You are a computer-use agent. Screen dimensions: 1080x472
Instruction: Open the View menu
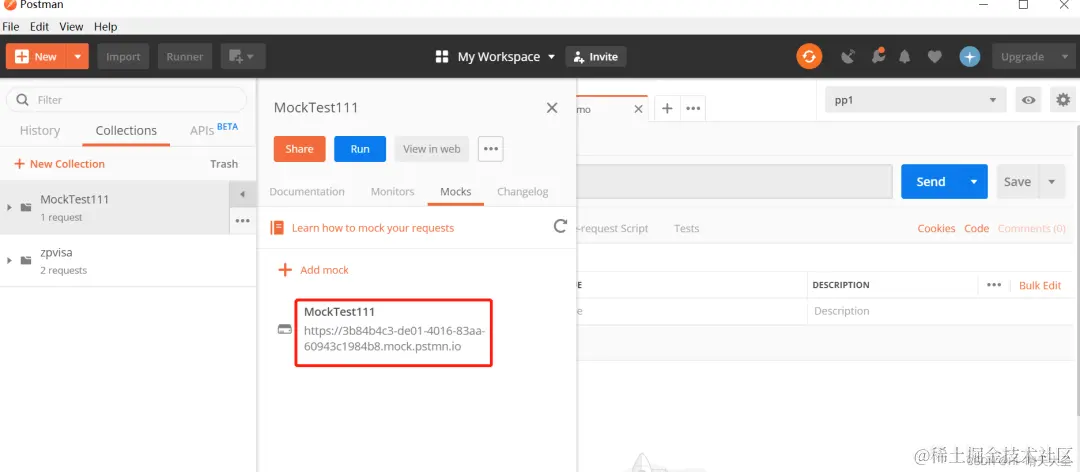[71, 26]
